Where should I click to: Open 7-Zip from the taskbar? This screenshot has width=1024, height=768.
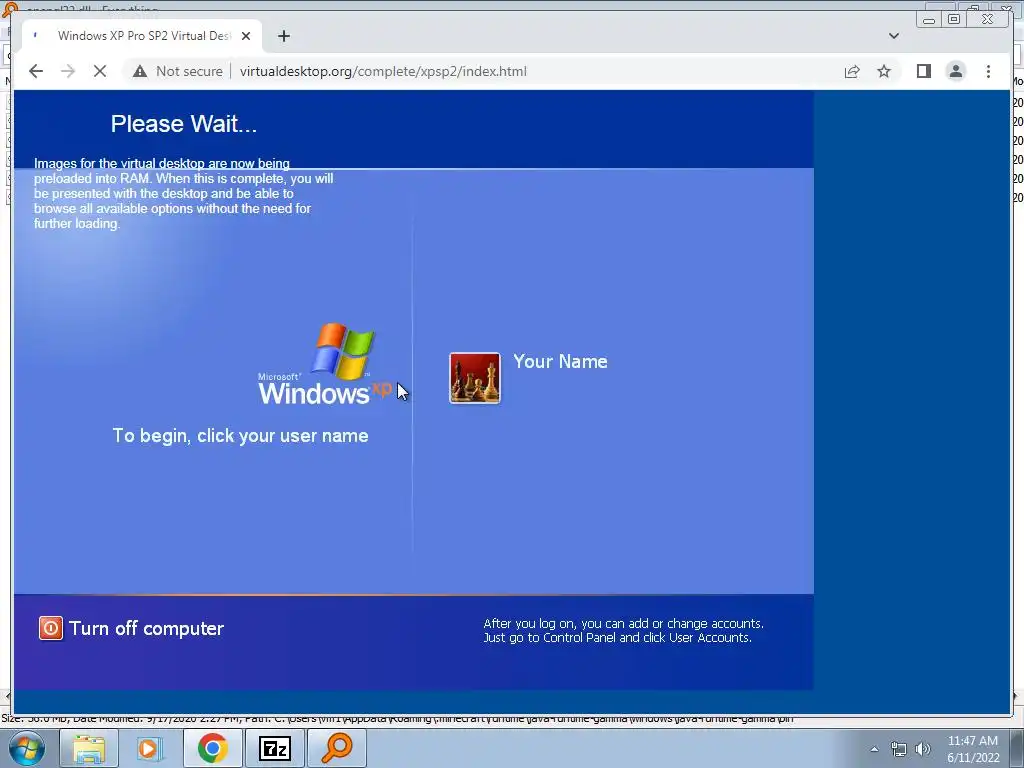coord(274,748)
